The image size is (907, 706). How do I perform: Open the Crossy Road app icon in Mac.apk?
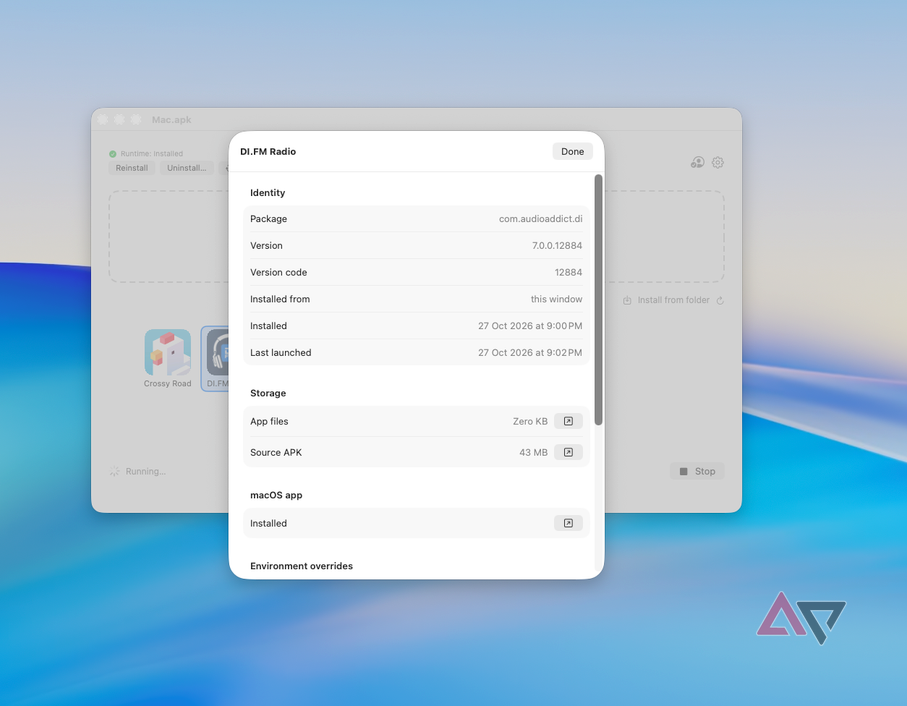(168, 353)
